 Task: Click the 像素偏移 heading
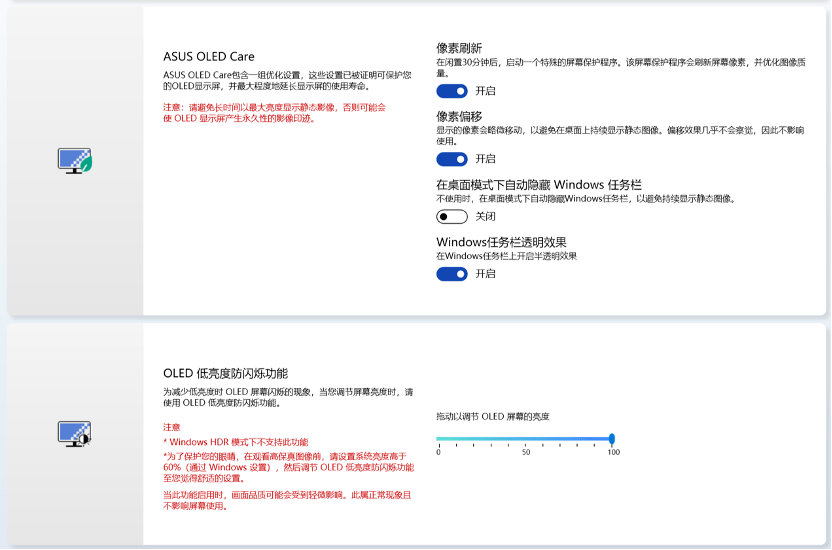[x=459, y=116]
